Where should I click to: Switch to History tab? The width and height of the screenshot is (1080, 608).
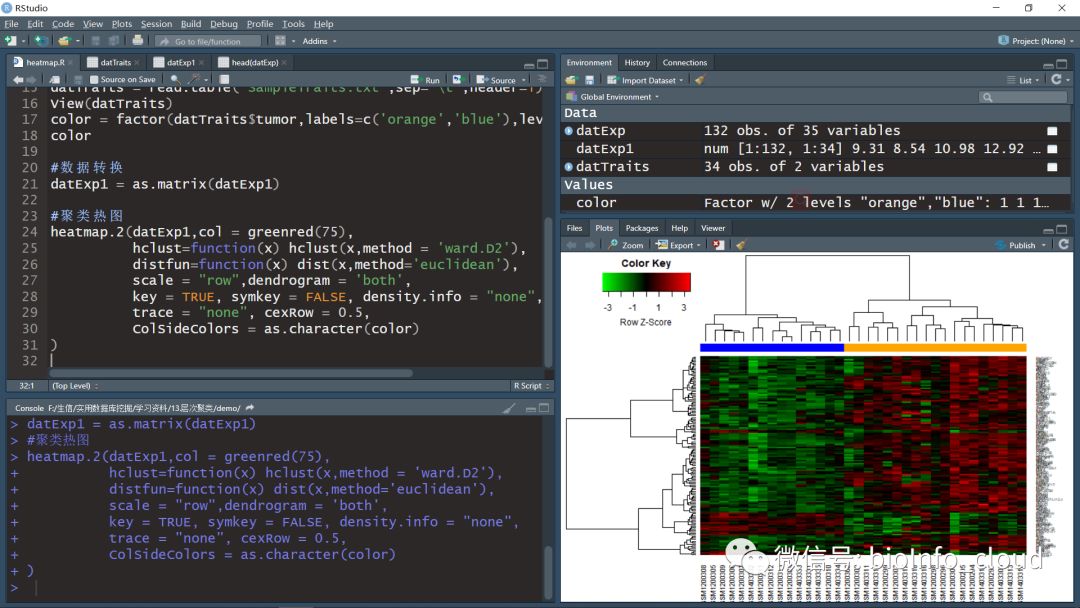coord(637,63)
